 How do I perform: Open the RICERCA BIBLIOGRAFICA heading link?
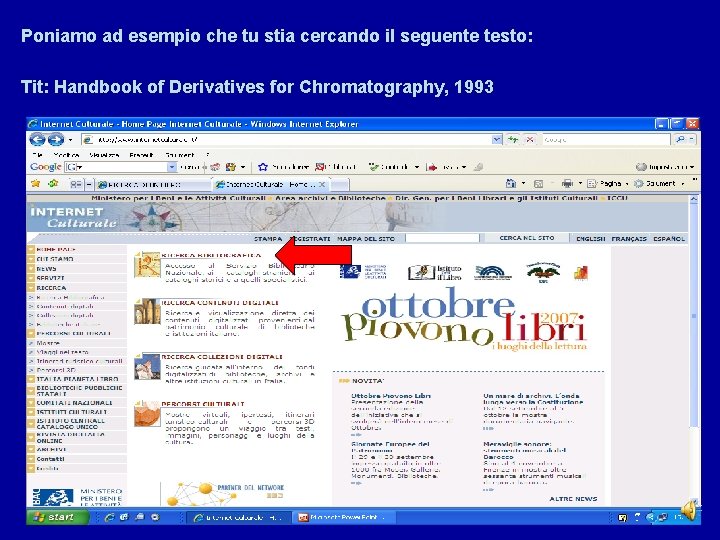point(211,255)
